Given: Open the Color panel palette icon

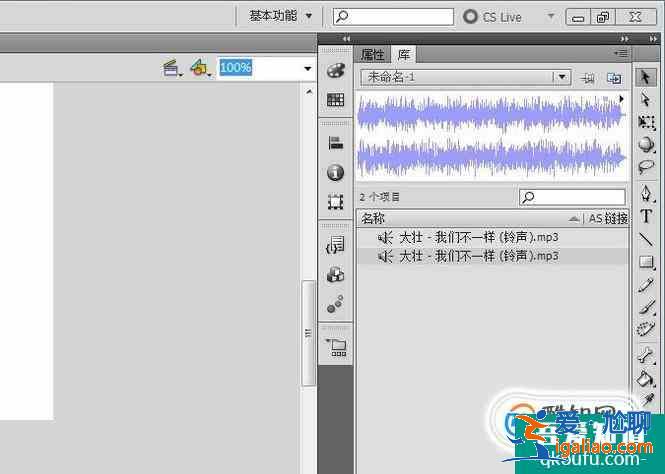Looking at the screenshot, I should [x=335, y=70].
